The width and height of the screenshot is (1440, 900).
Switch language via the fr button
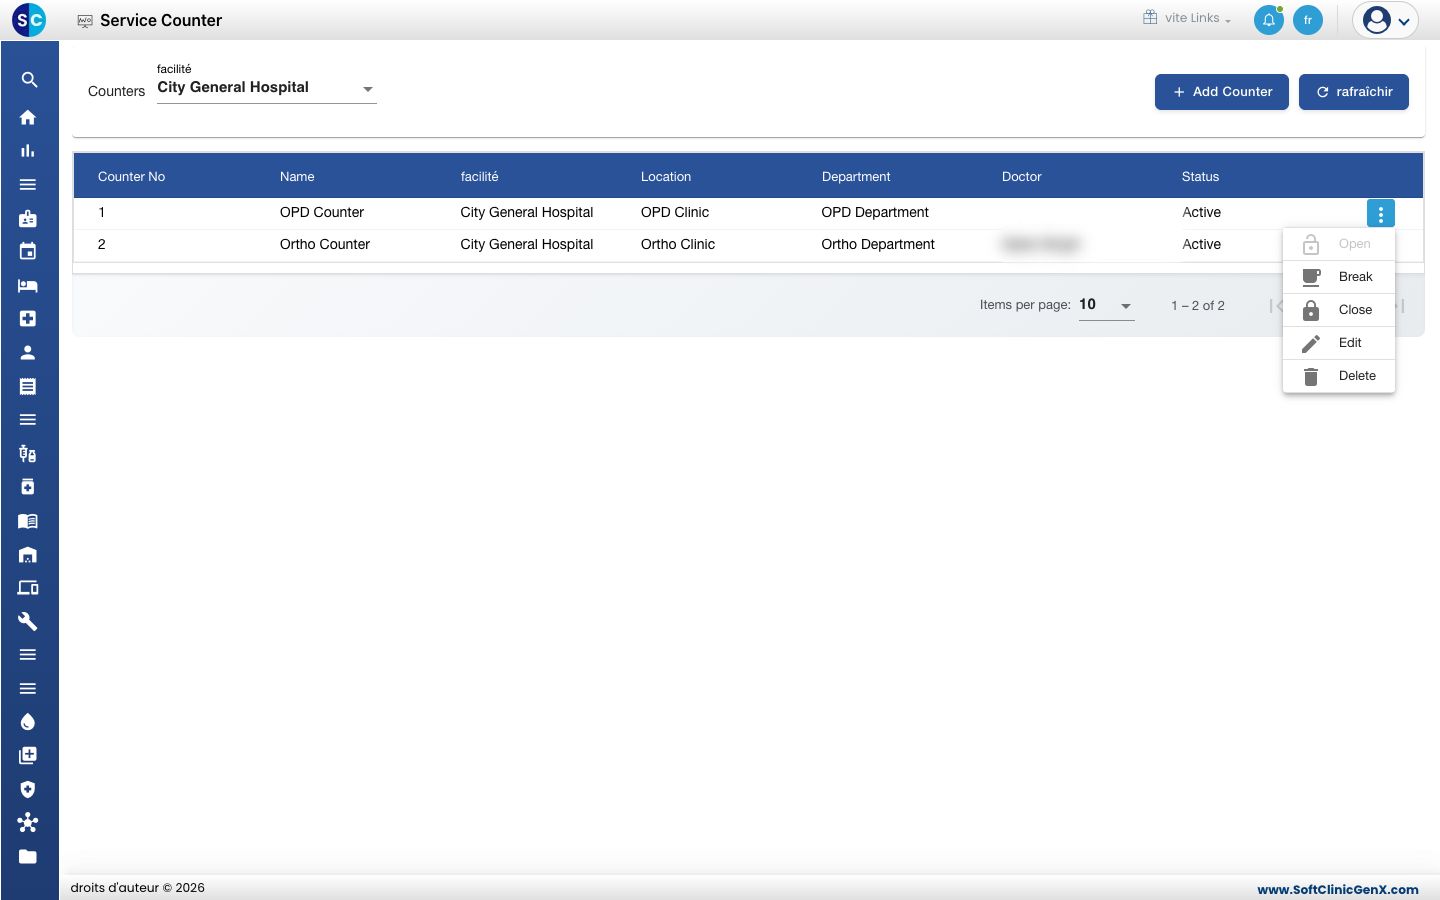pyautogui.click(x=1308, y=20)
